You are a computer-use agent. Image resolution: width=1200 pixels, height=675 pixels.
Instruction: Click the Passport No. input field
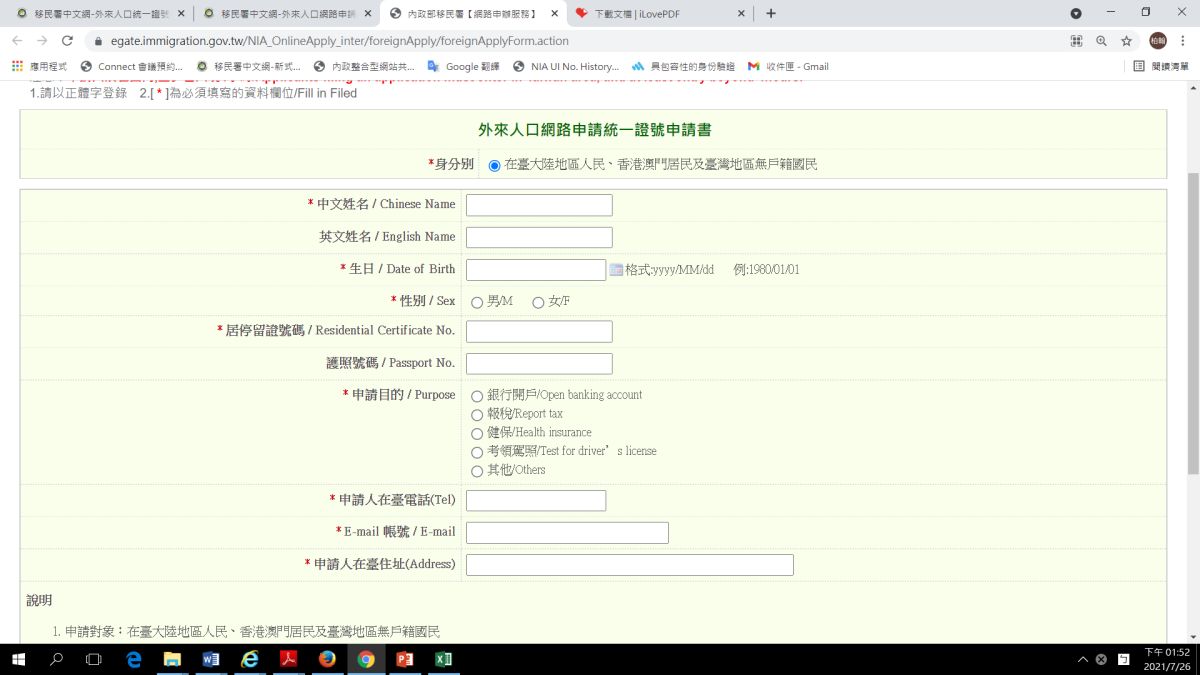[539, 364]
